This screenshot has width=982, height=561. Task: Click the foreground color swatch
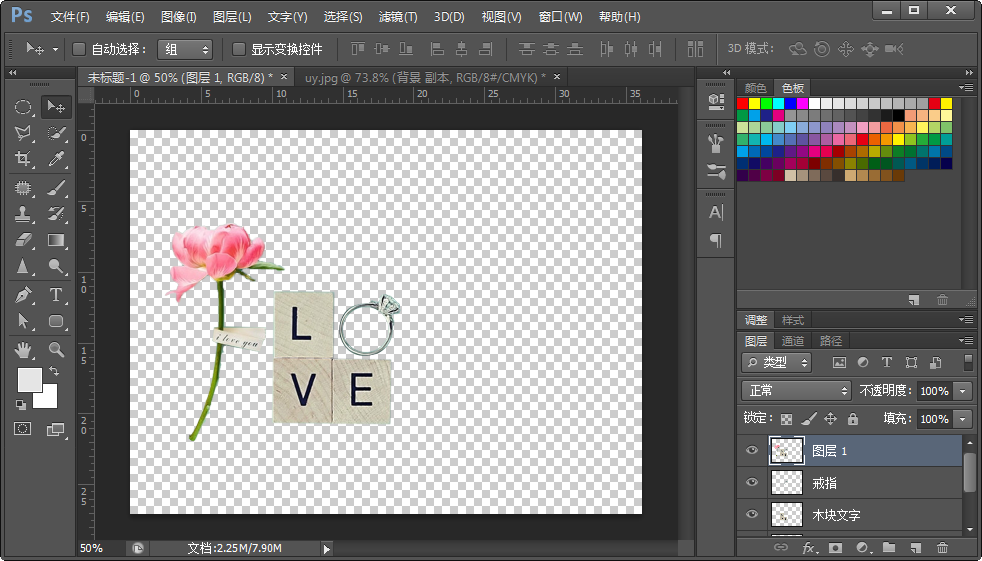pyautogui.click(x=29, y=380)
